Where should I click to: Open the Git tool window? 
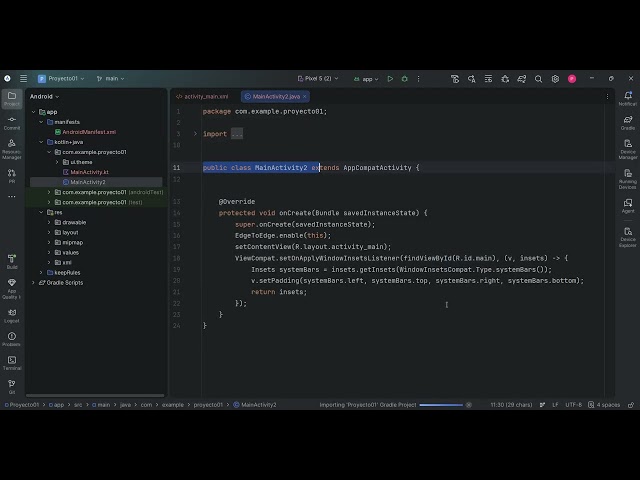[x=12, y=387]
